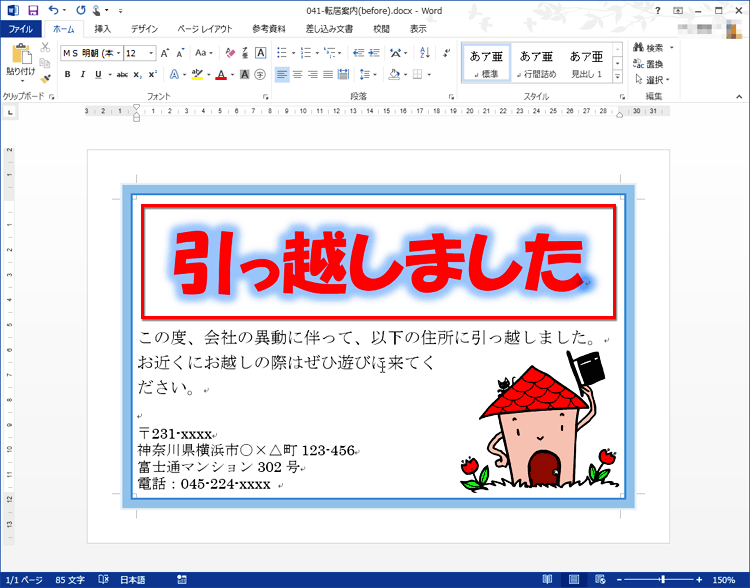
Task: Toggle italic formatting
Action: click(x=83, y=75)
